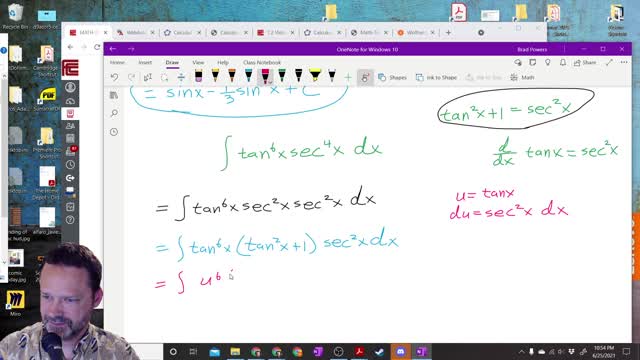The width and height of the screenshot is (640, 360).
Task: Open Discord from the taskbar
Action: coord(400,351)
